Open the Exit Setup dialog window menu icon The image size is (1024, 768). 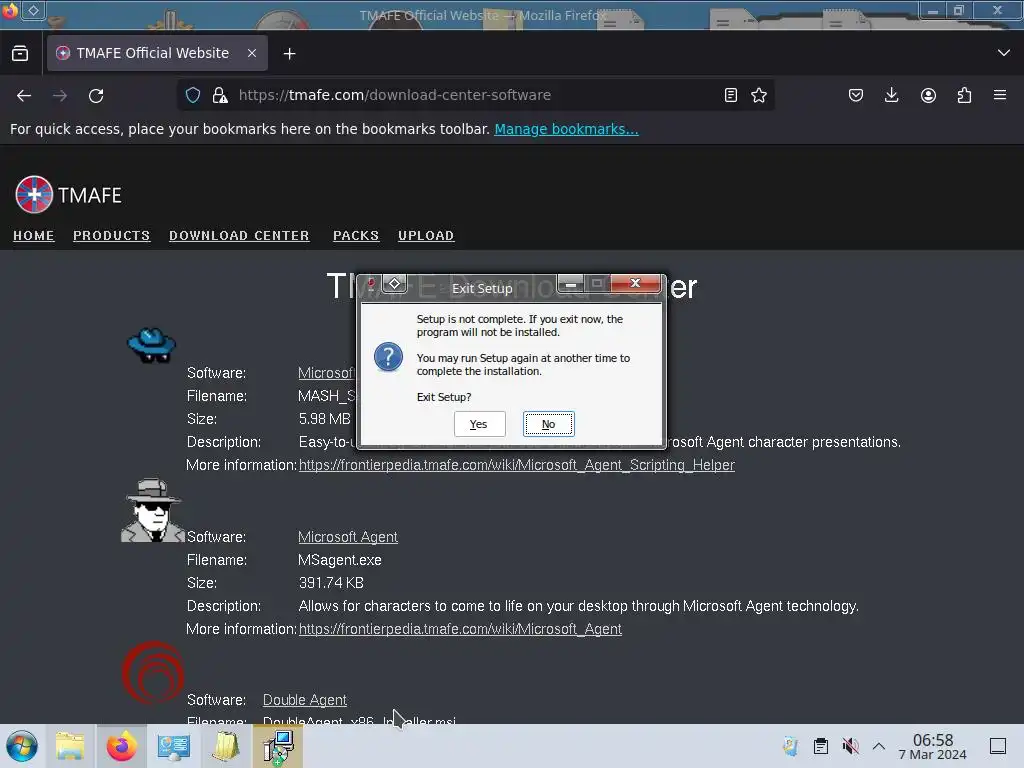click(394, 284)
